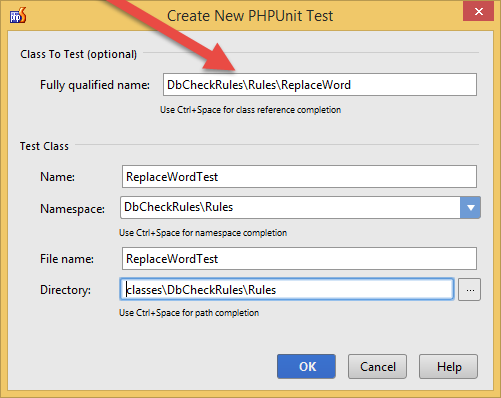Click 'Use Ctrl+Space for class reference completion' hint
The image size is (501, 398).
click(x=250, y=110)
